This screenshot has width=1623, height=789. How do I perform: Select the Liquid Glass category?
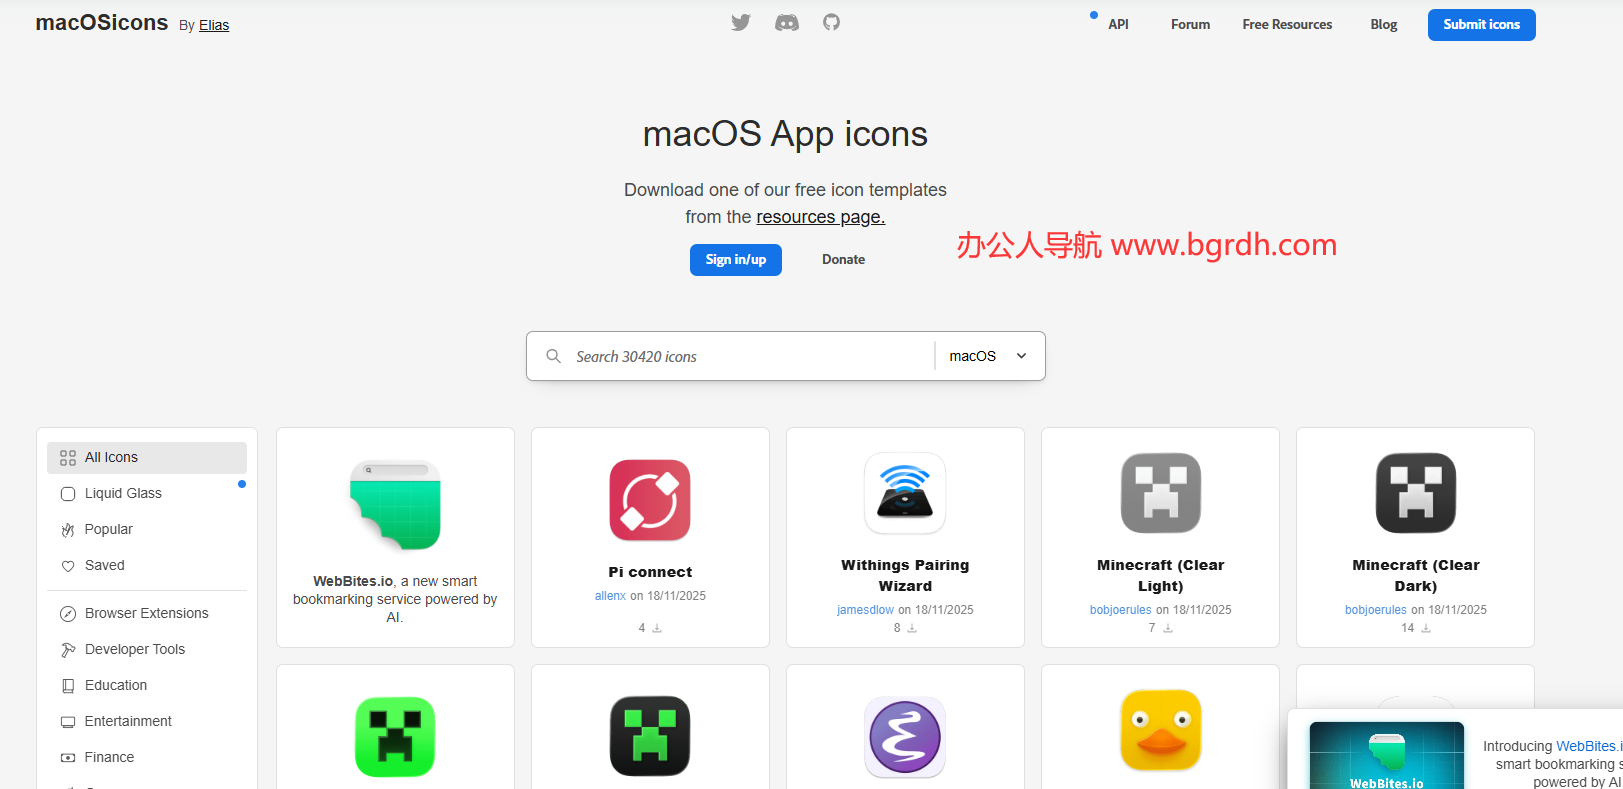coord(147,493)
